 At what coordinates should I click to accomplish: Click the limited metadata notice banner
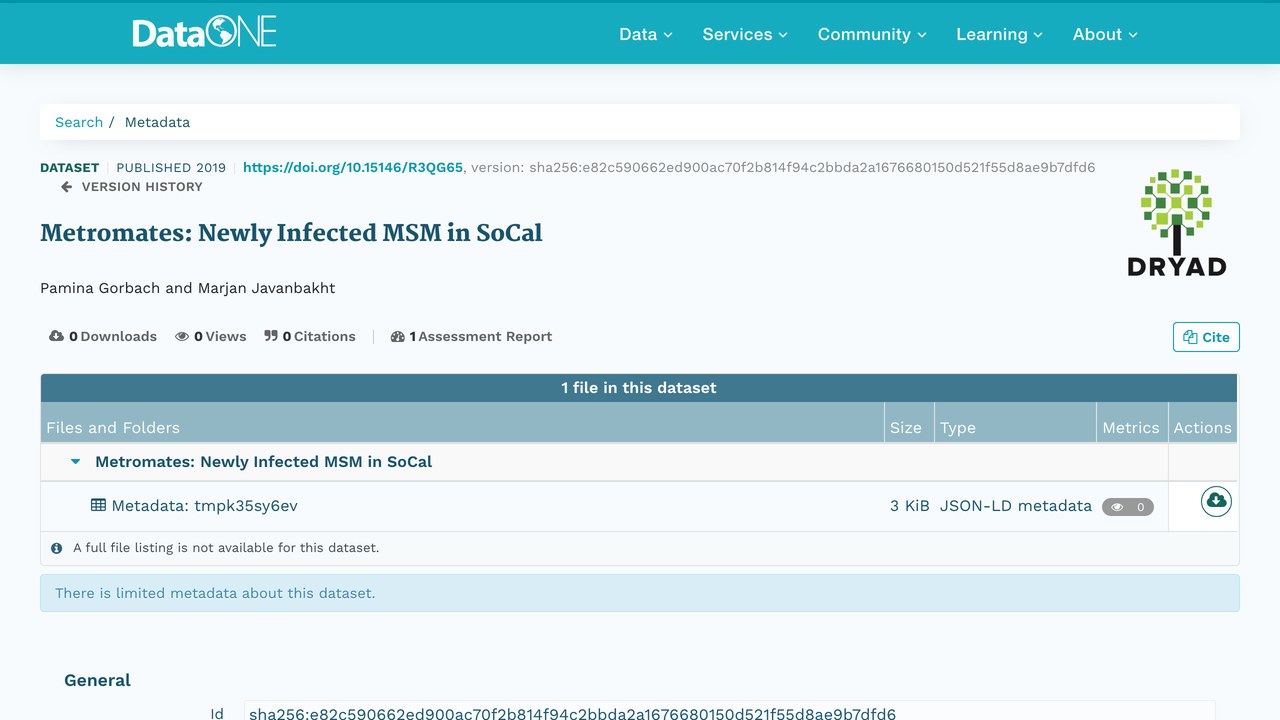(640, 593)
